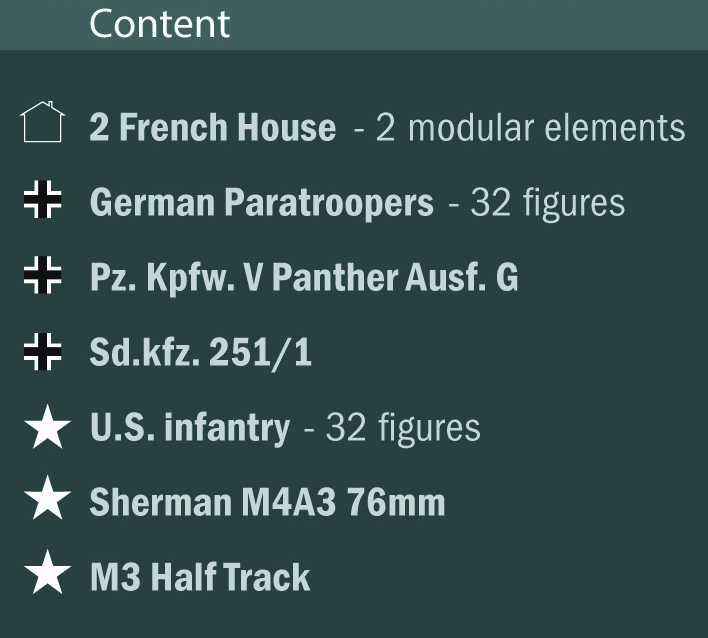
Task: Click the German cross beside Sd.kfz. 251/1
Action: tap(43, 352)
